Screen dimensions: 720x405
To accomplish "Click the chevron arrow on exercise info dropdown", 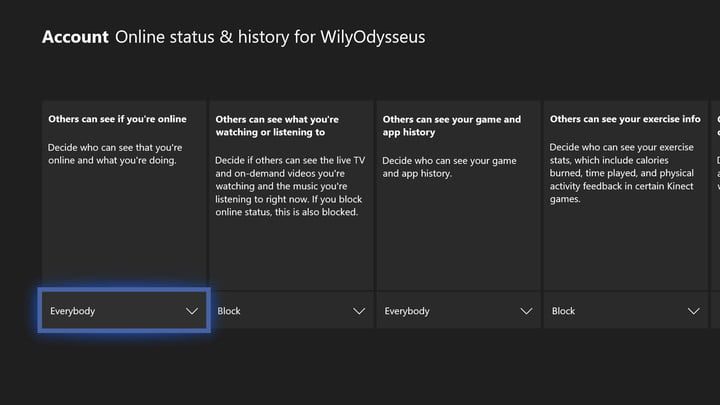I will click(693, 311).
